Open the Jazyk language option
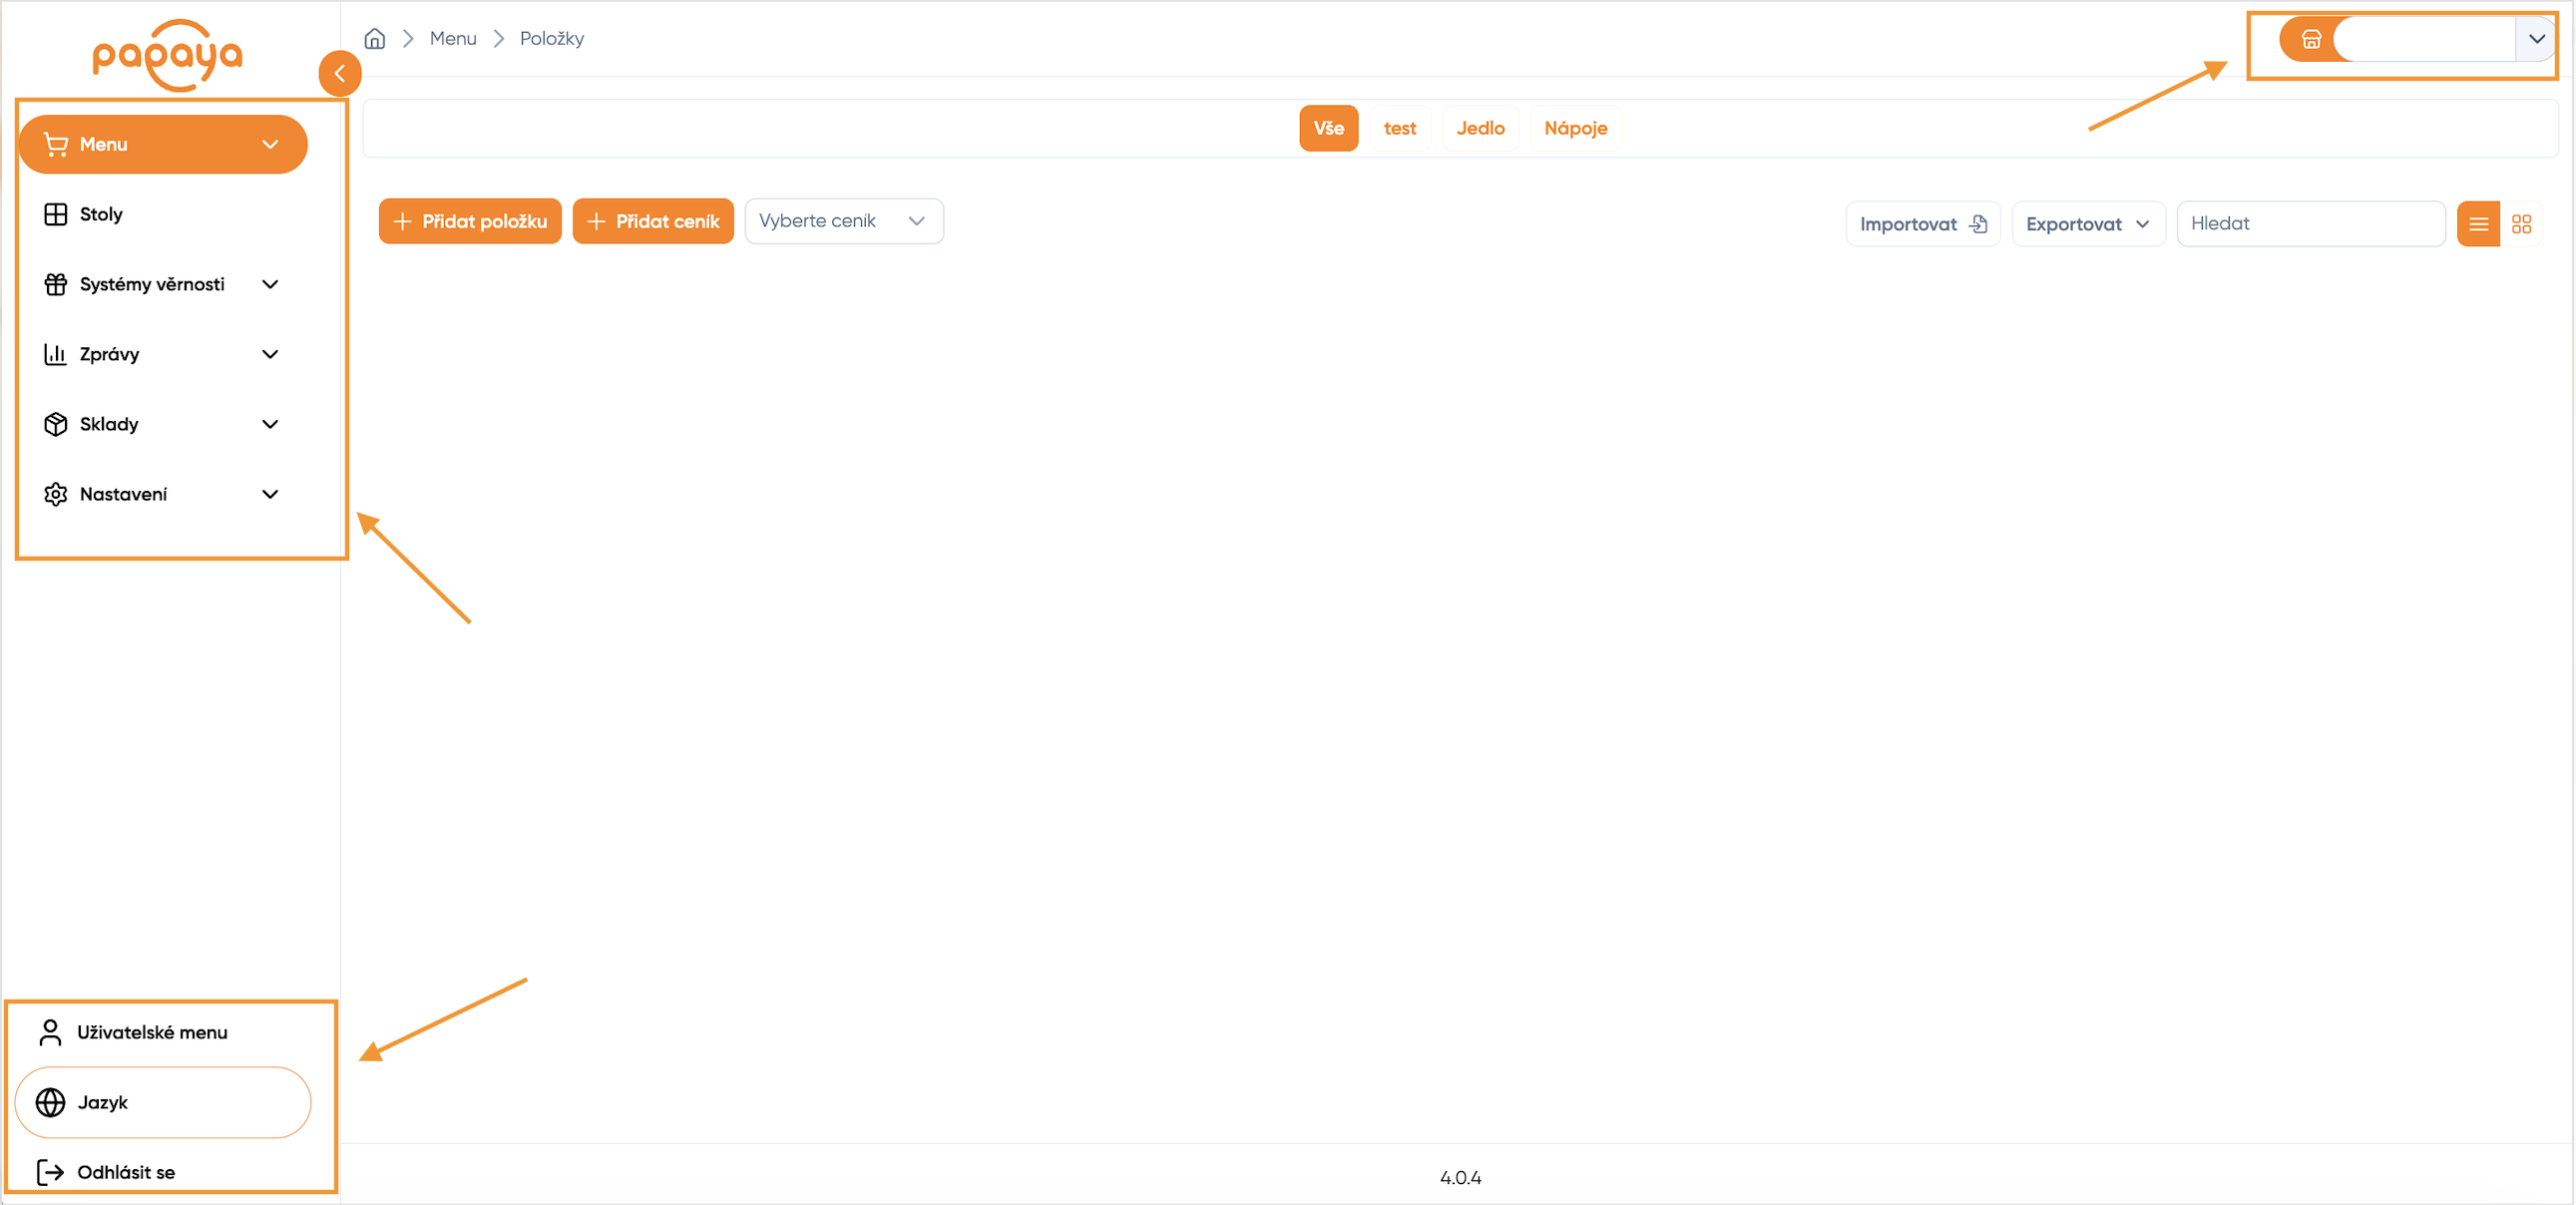Screen dimensions: 2576x1205 pos(163,1102)
